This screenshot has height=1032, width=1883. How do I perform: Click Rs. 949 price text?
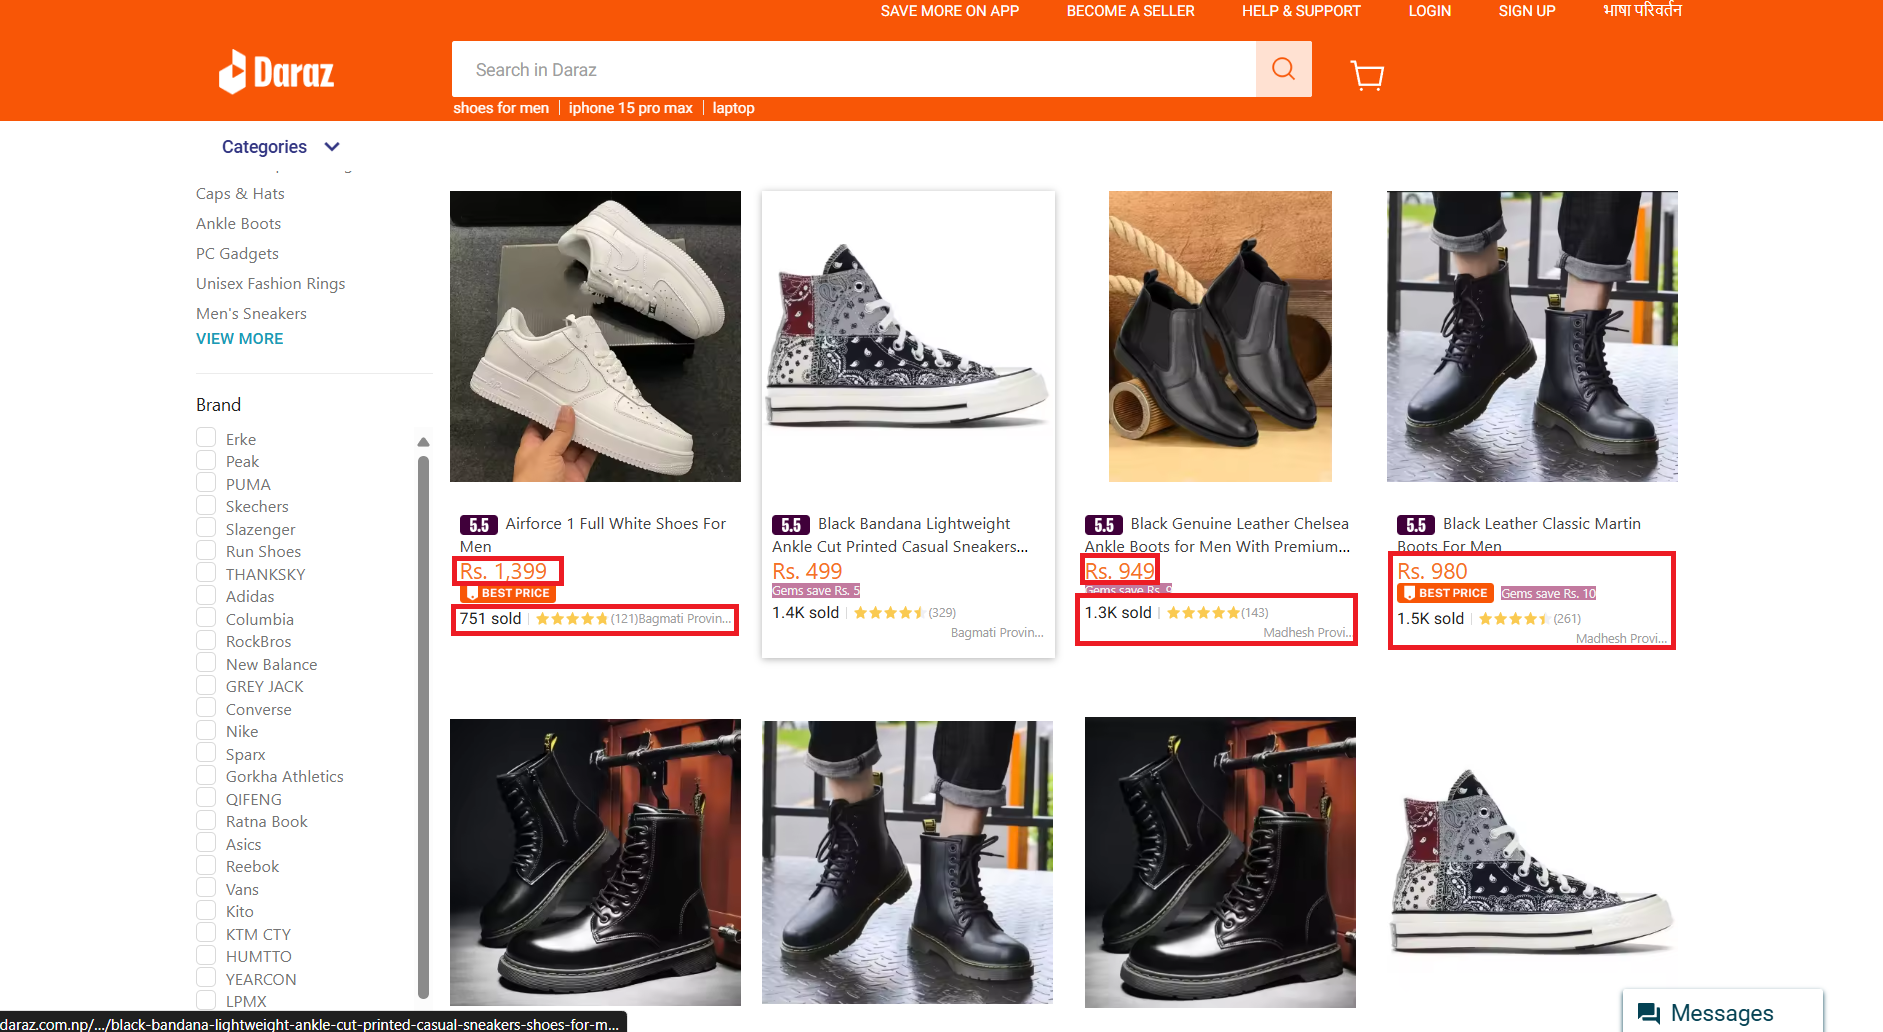tap(1120, 571)
